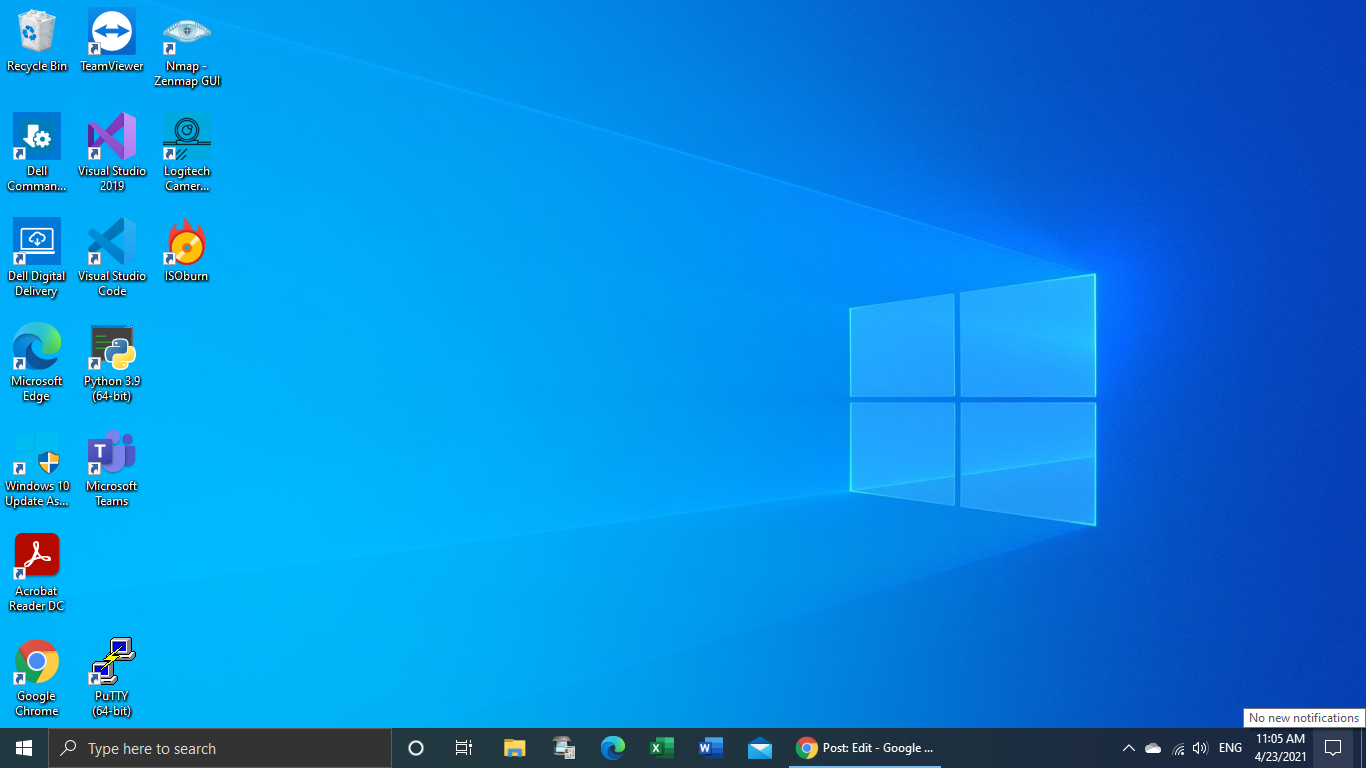Screen dimensions: 1366x768
Task: Click the Microsoft Teams desktop icon
Action: pos(112,468)
